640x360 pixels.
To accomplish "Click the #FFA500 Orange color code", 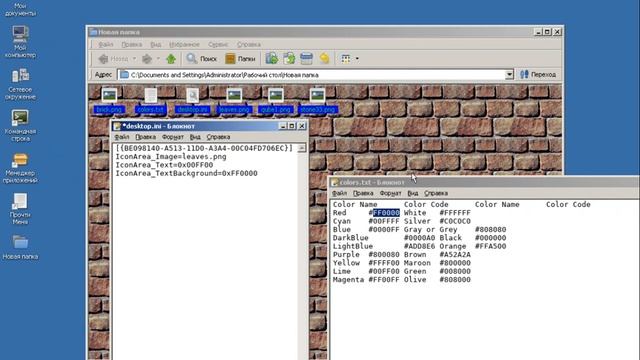I will pos(490,246).
